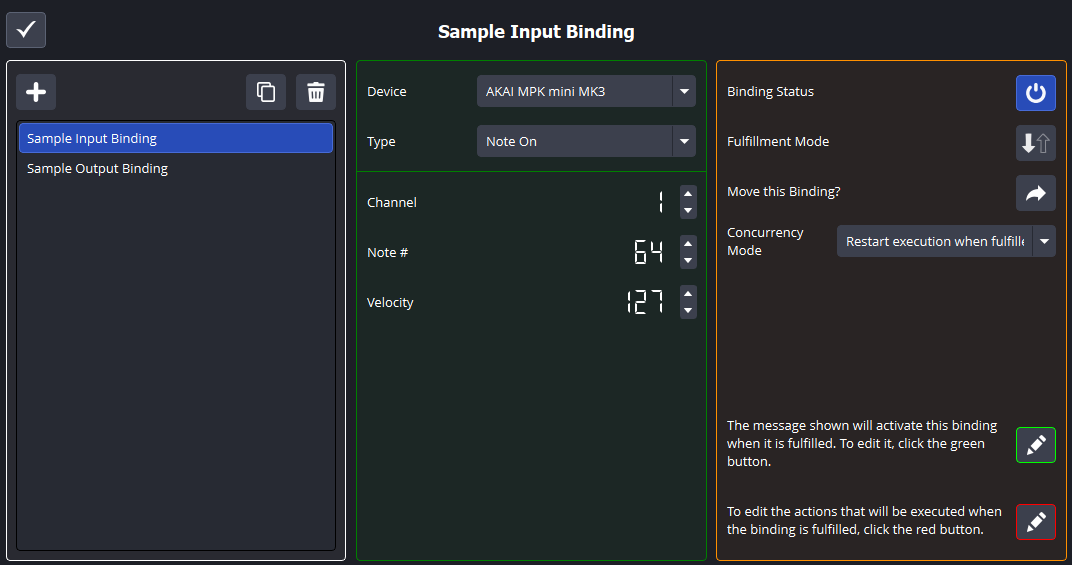Add a new binding with plus icon

pos(36,92)
